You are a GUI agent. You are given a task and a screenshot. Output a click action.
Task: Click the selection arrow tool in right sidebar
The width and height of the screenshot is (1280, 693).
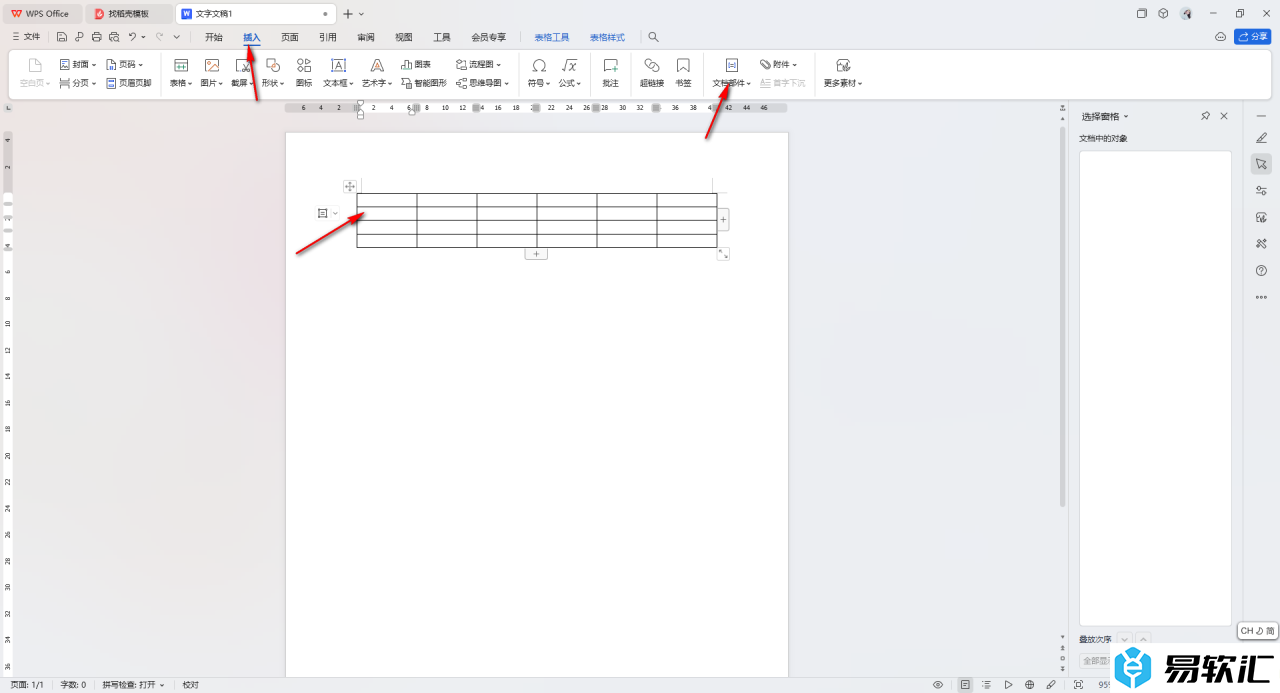pyautogui.click(x=1261, y=164)
